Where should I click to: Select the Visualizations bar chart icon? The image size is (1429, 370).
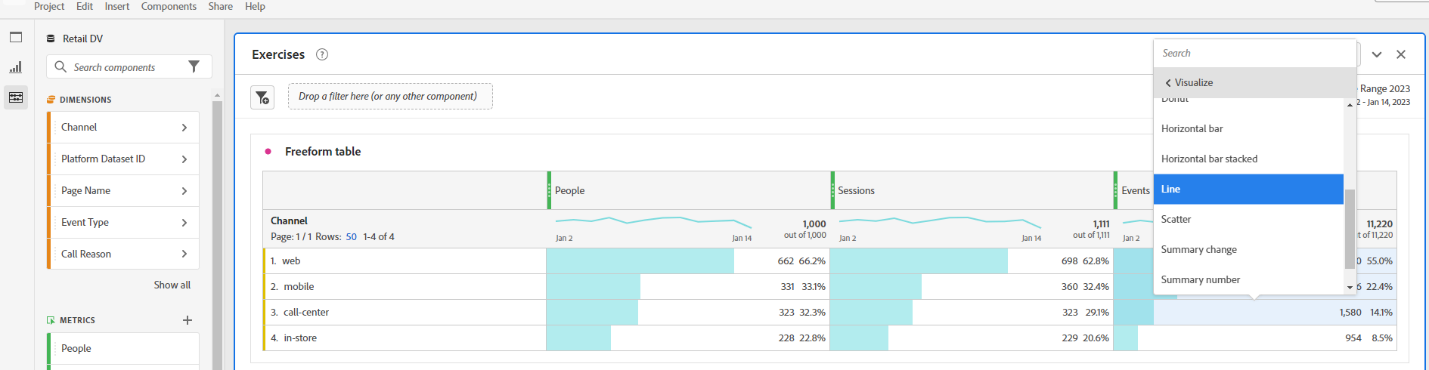pos(16,67)
